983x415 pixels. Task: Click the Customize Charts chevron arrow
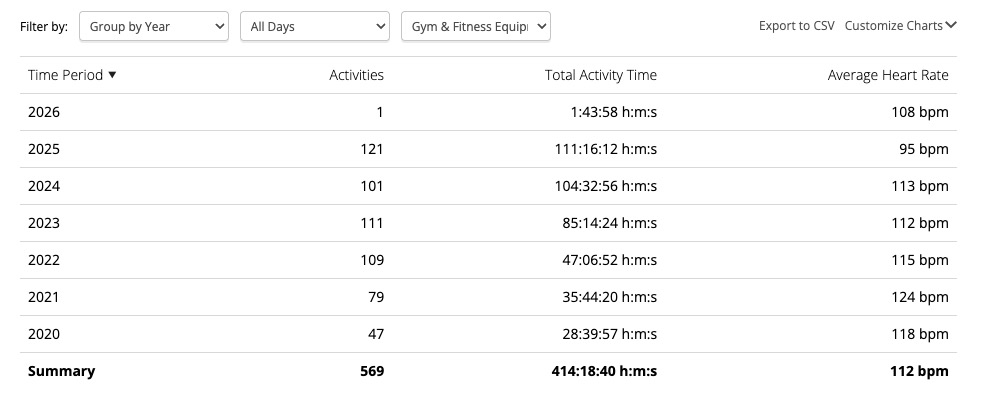[951, 26]
